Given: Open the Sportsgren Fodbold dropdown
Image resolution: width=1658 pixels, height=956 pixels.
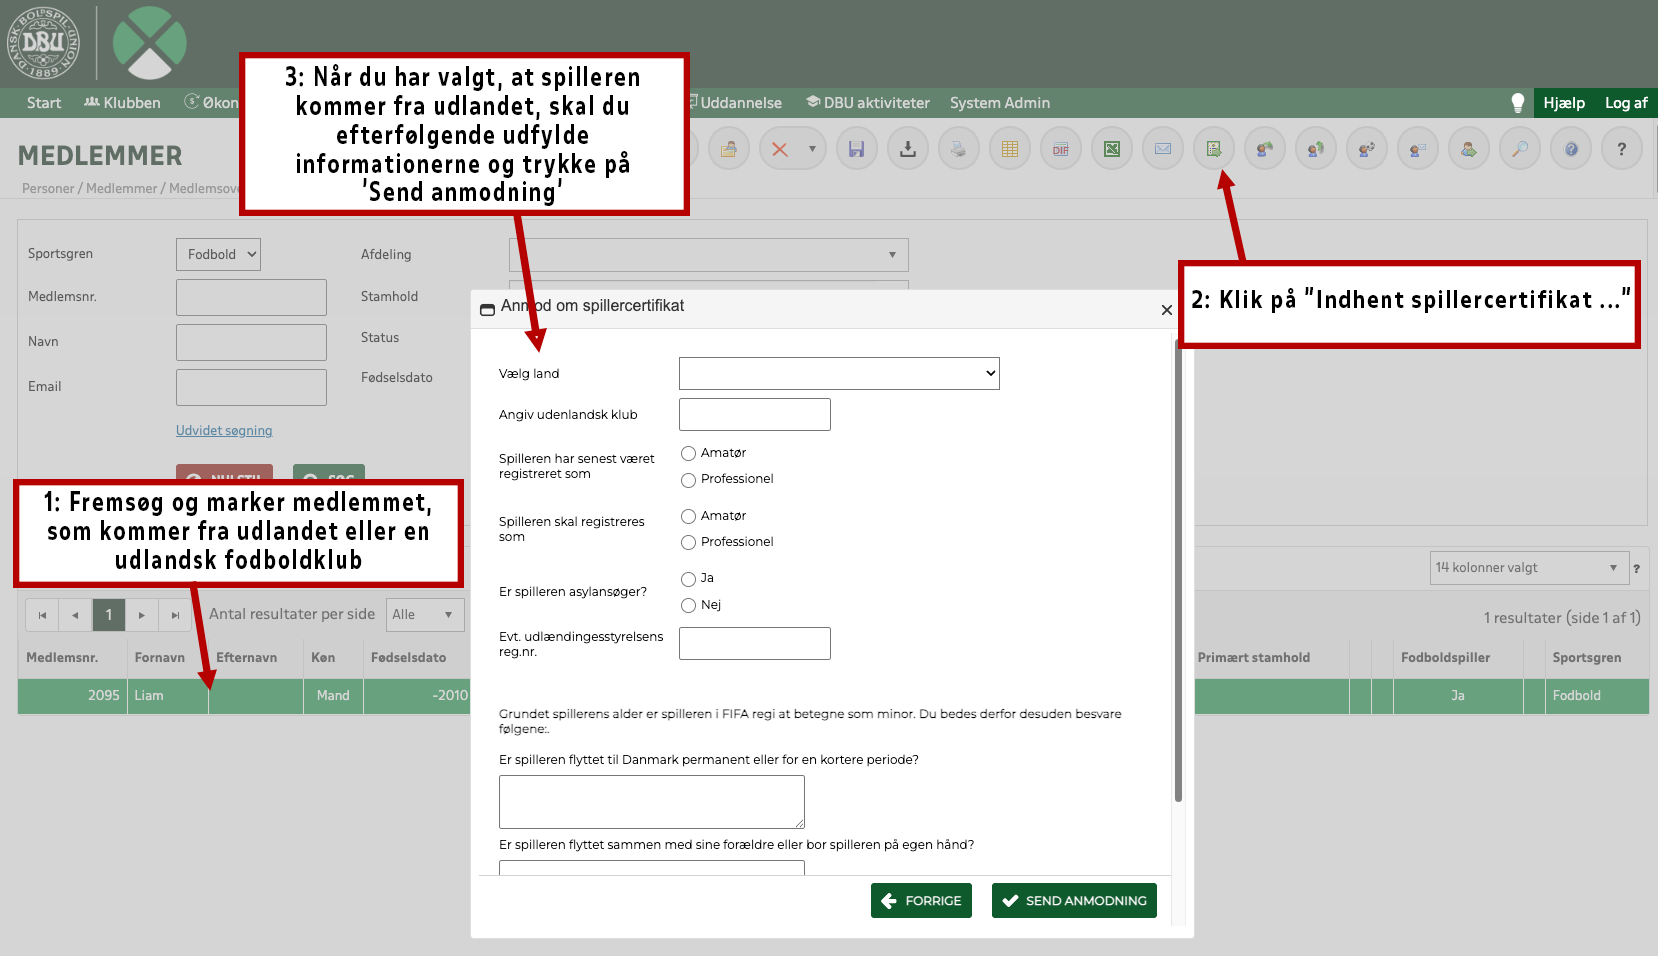Looking at the screenshot, I should [x=218, y=255].
